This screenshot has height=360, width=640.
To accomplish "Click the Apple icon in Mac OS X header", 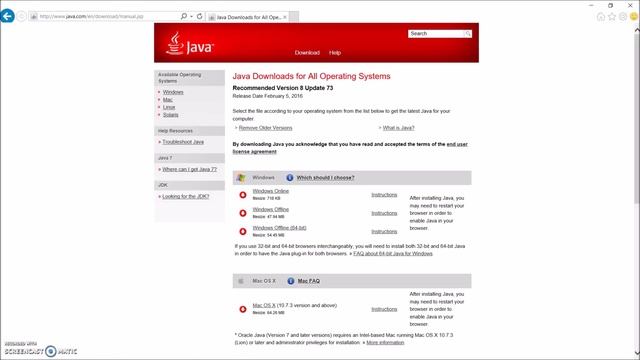I will (241, 281).
